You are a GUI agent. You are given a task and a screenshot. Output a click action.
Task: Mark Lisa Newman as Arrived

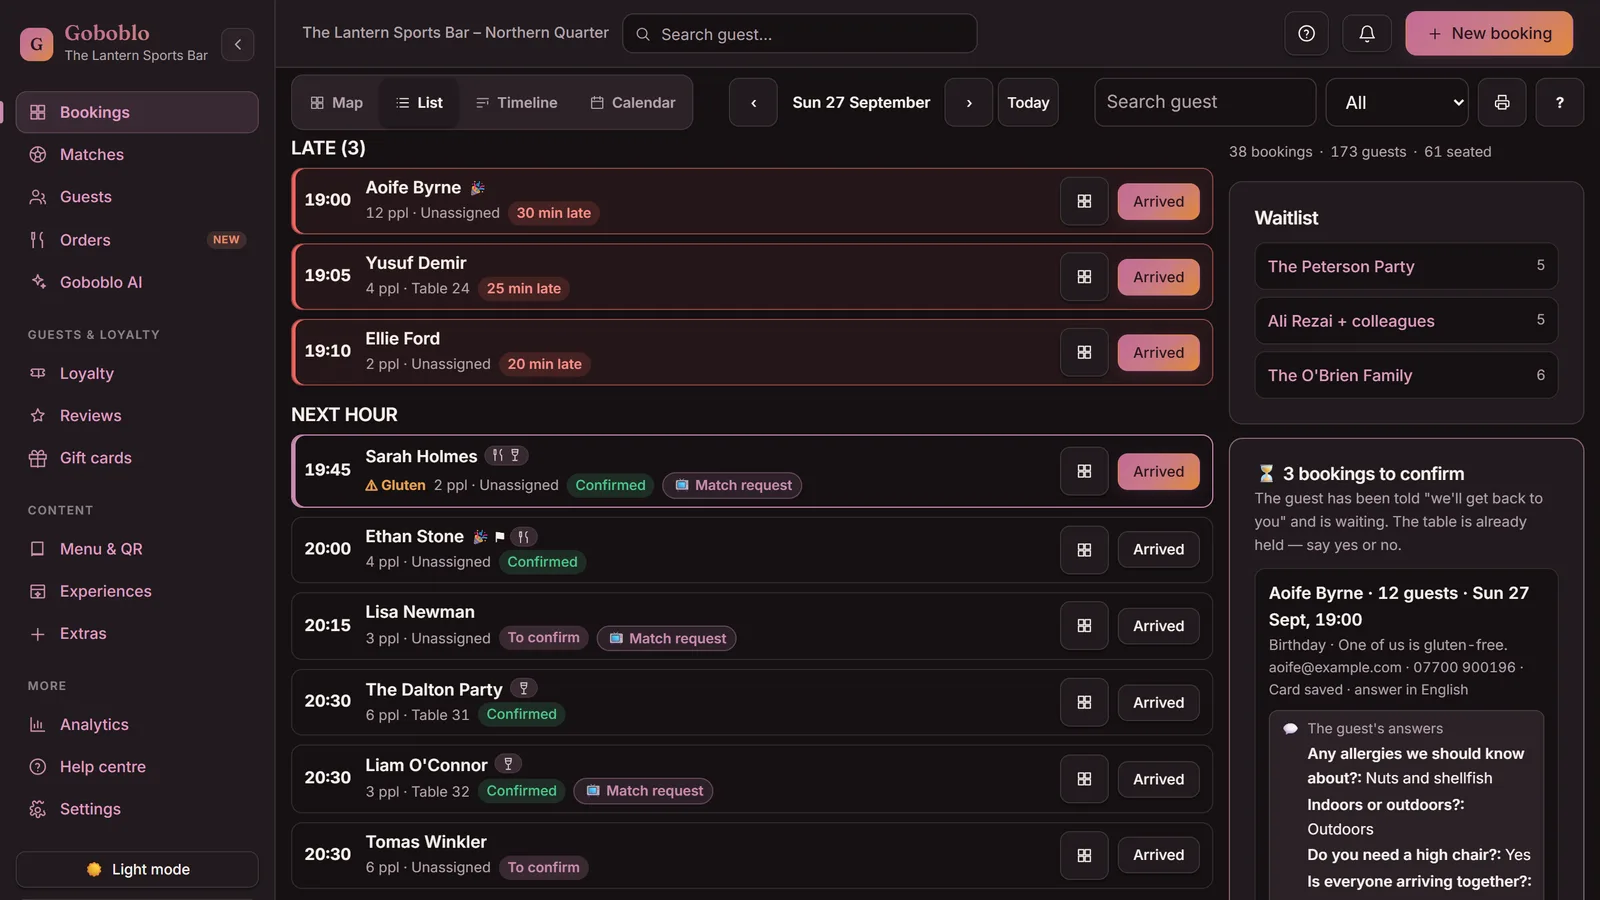tap(1158, 626)
